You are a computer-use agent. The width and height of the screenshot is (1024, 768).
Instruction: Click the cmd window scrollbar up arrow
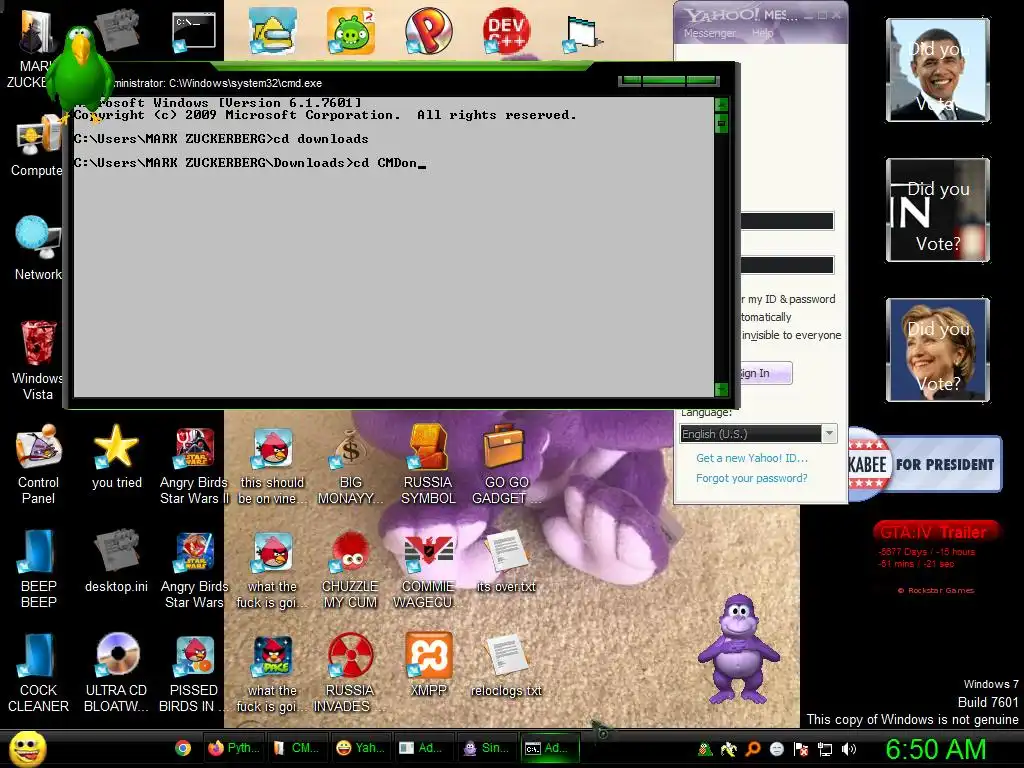pyautogui.click(x=722, y=104)
